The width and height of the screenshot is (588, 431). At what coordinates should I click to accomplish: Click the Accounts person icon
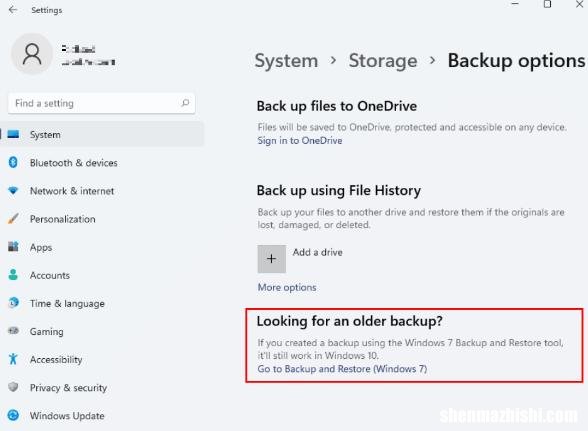pos(13,275)
